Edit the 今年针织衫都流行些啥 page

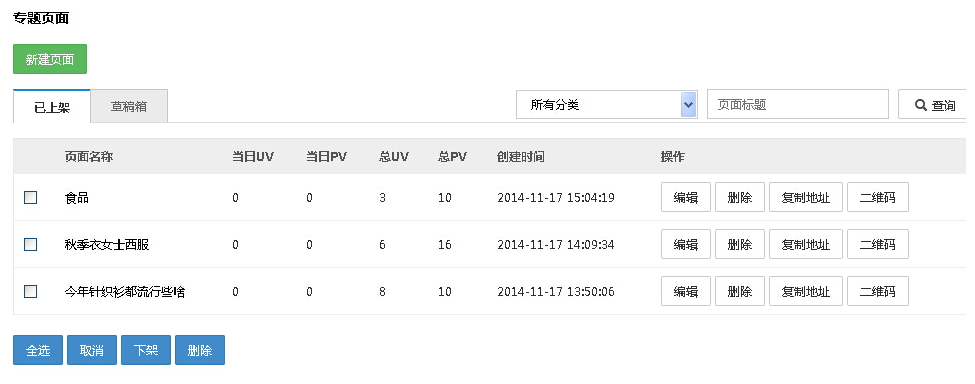click(685, 291)
